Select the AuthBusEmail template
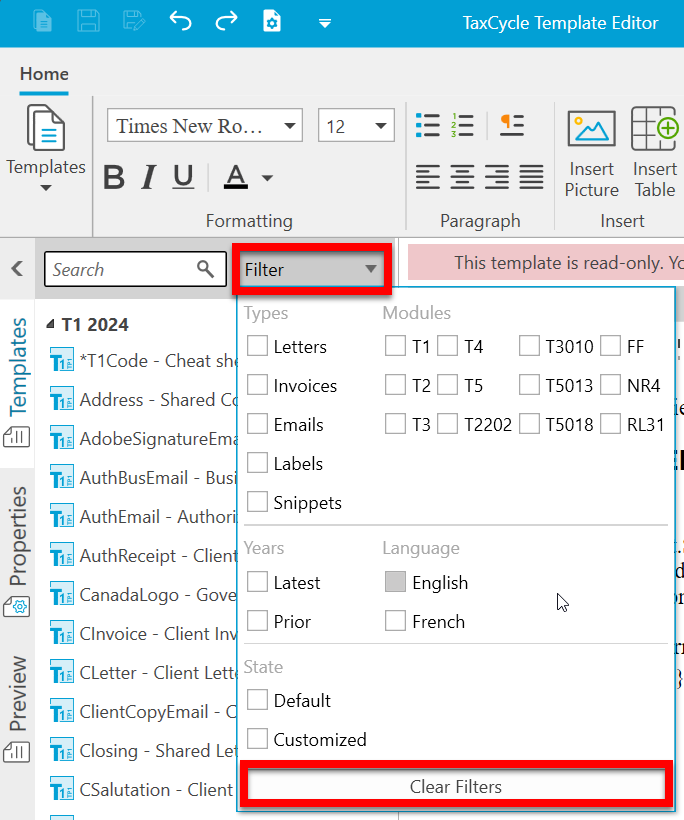Viewport: 684px width, 820px height. coord(144,478)
